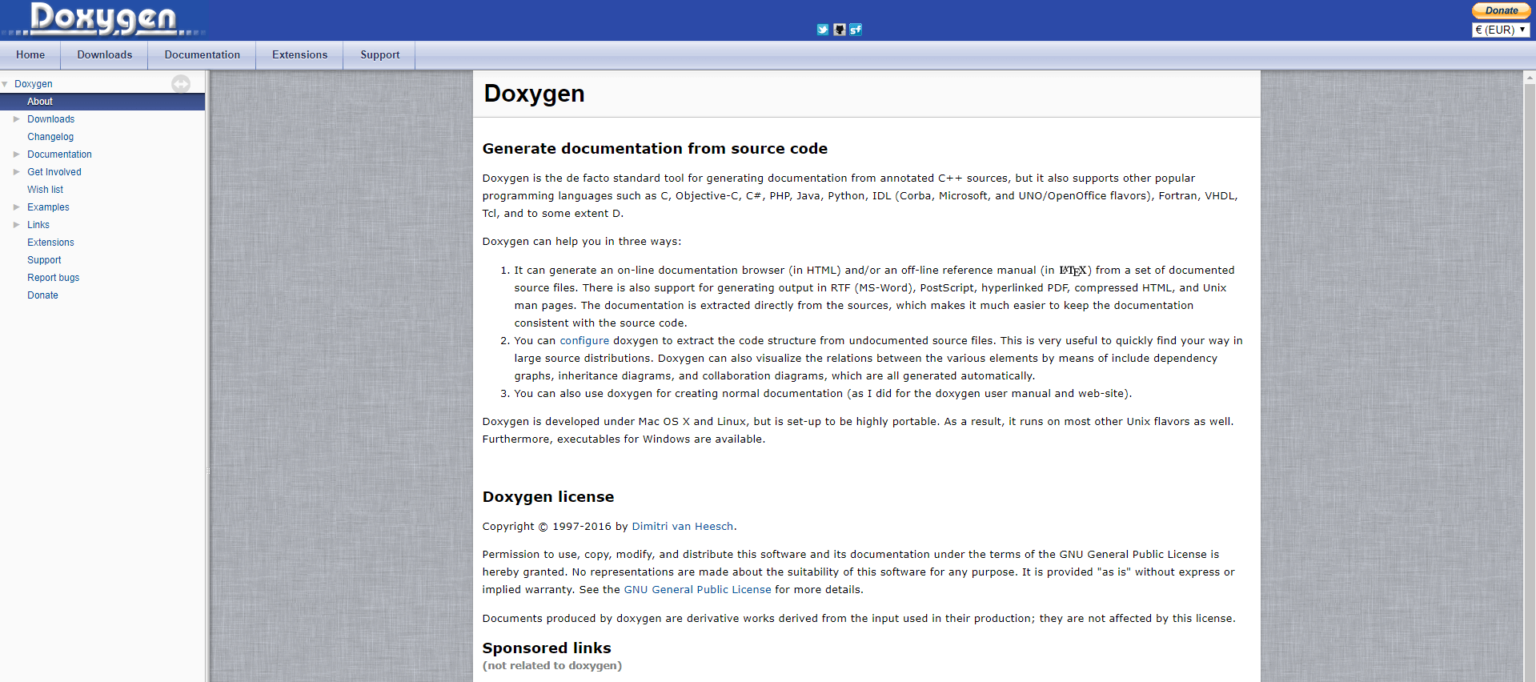
Task: Click the sync arrows icon in the sidebar
Action: (181, 84)
